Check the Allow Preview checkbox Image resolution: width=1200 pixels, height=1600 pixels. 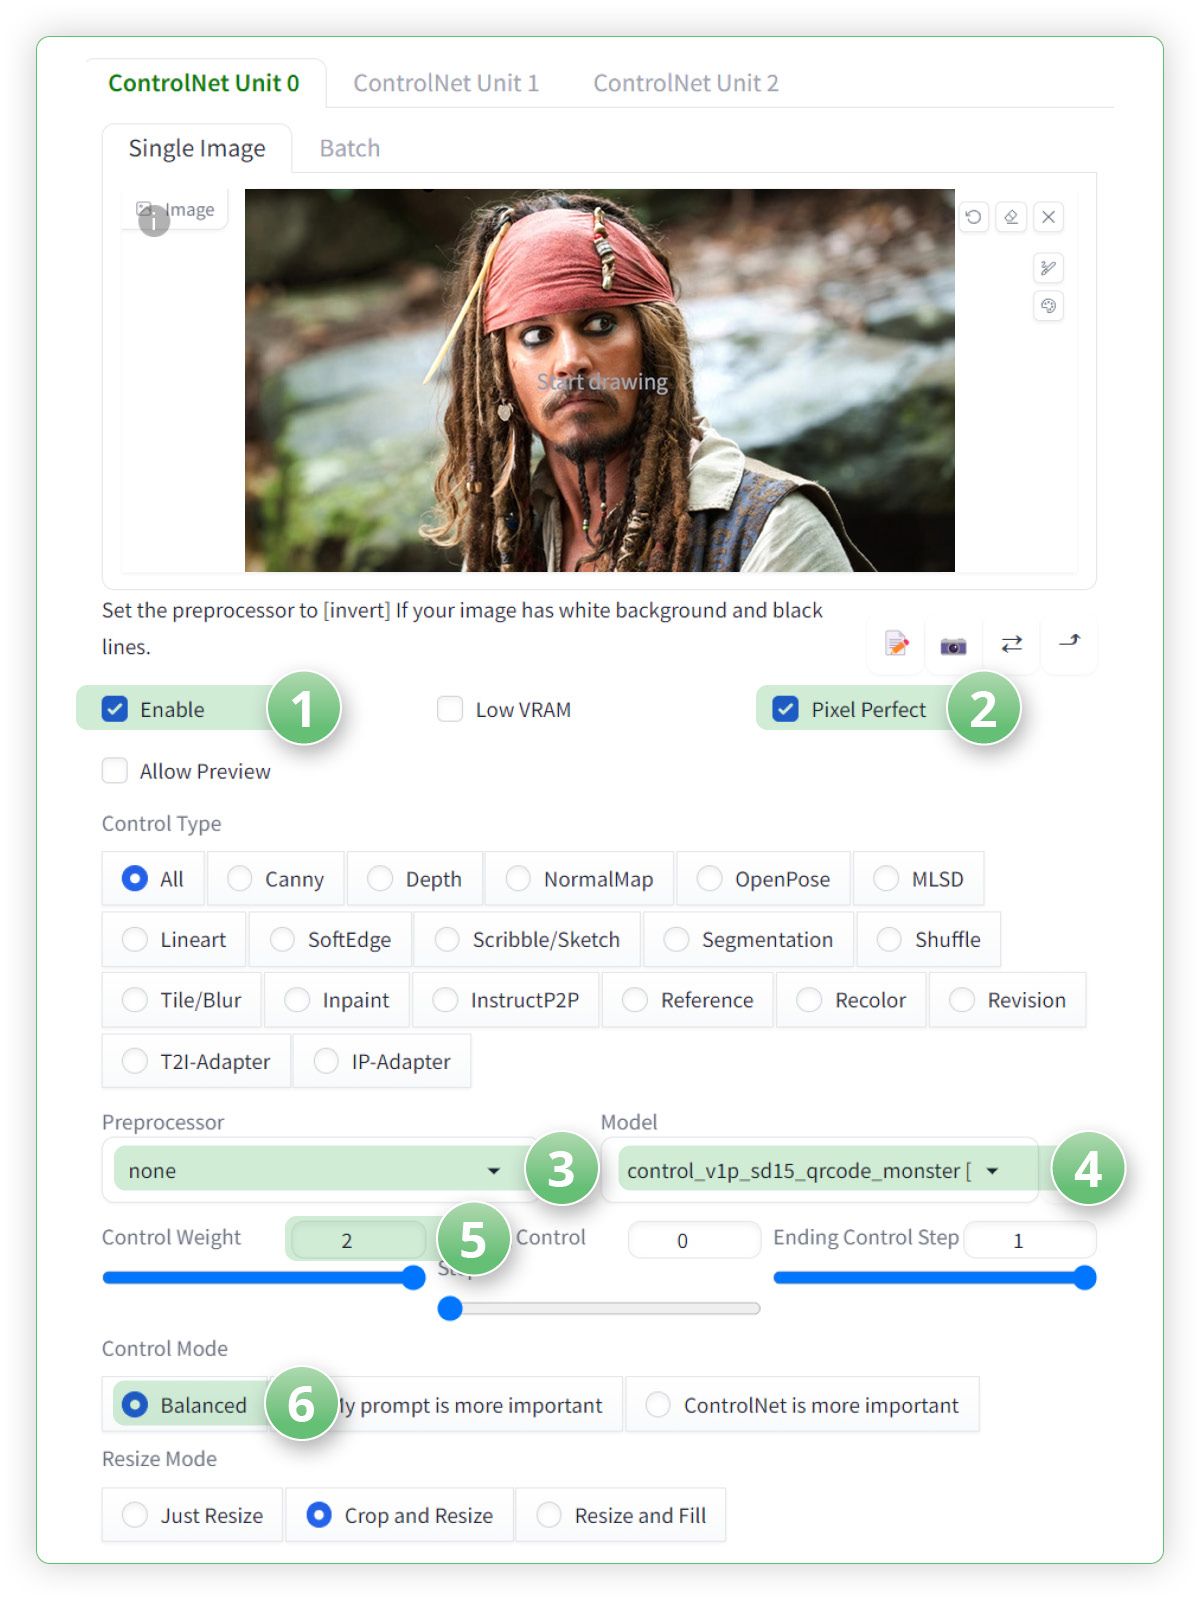click(x=115, y=771)
